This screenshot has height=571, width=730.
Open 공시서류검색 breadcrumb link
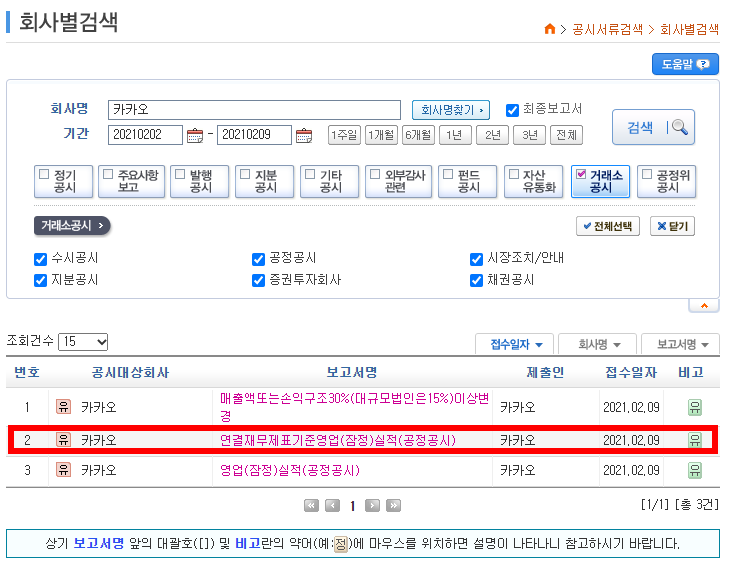[607, 29]
